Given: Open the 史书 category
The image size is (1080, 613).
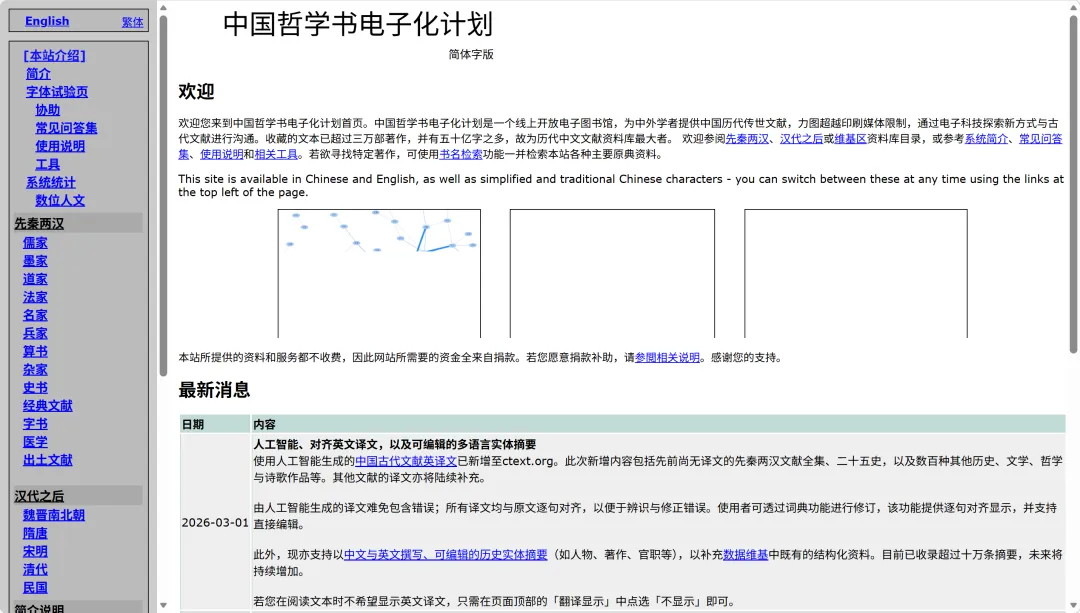Looking at the screenshot, I should coord(35,388).
